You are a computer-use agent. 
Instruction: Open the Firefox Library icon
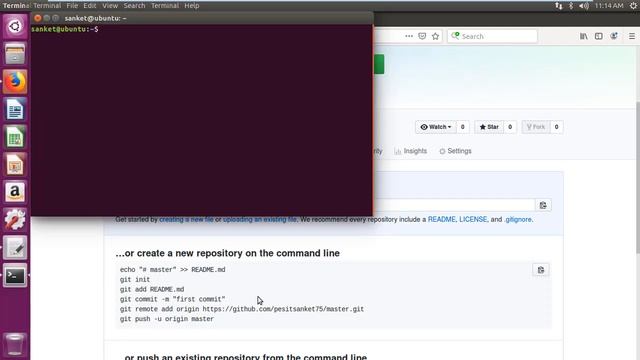[584, 36]
